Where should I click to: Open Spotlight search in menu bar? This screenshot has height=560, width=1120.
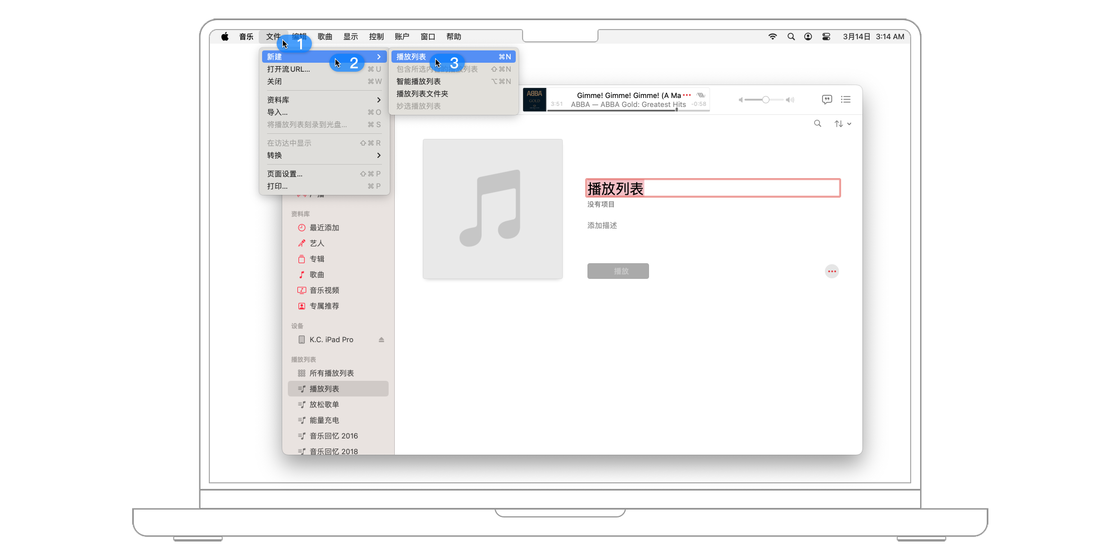[x=791, y=36]
